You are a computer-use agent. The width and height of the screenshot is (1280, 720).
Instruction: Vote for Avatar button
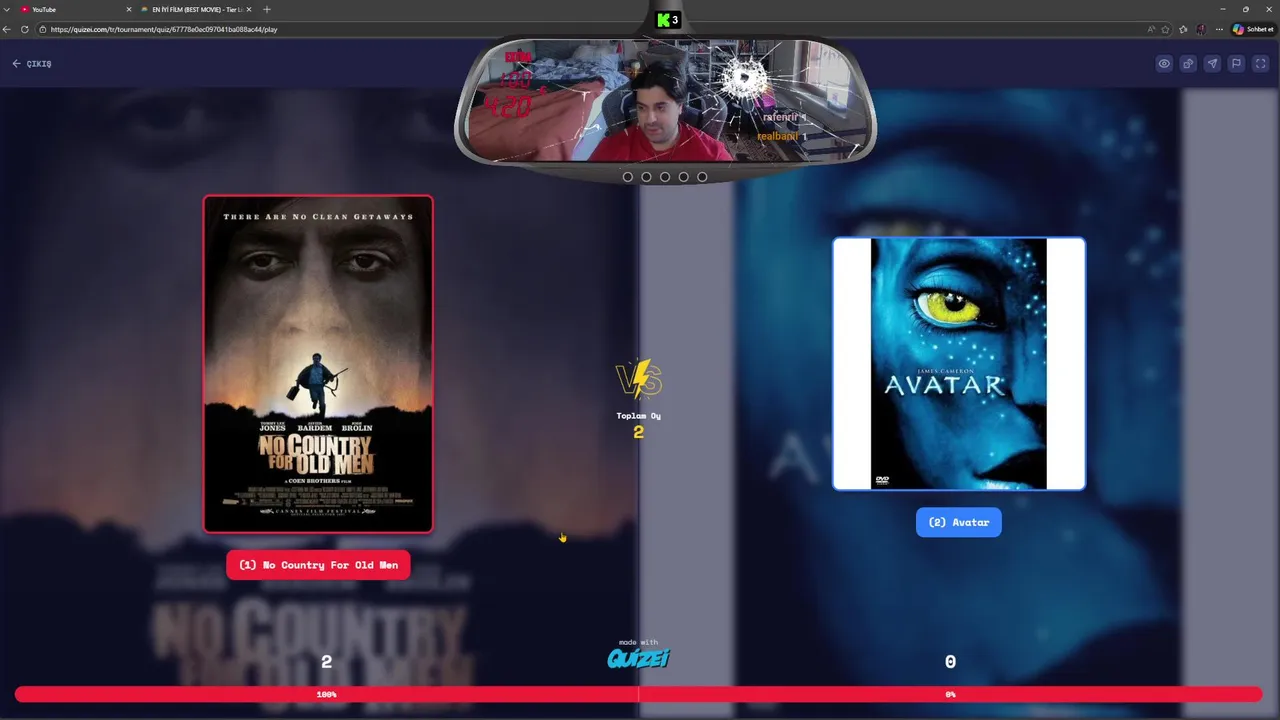(x=958, y=522)
